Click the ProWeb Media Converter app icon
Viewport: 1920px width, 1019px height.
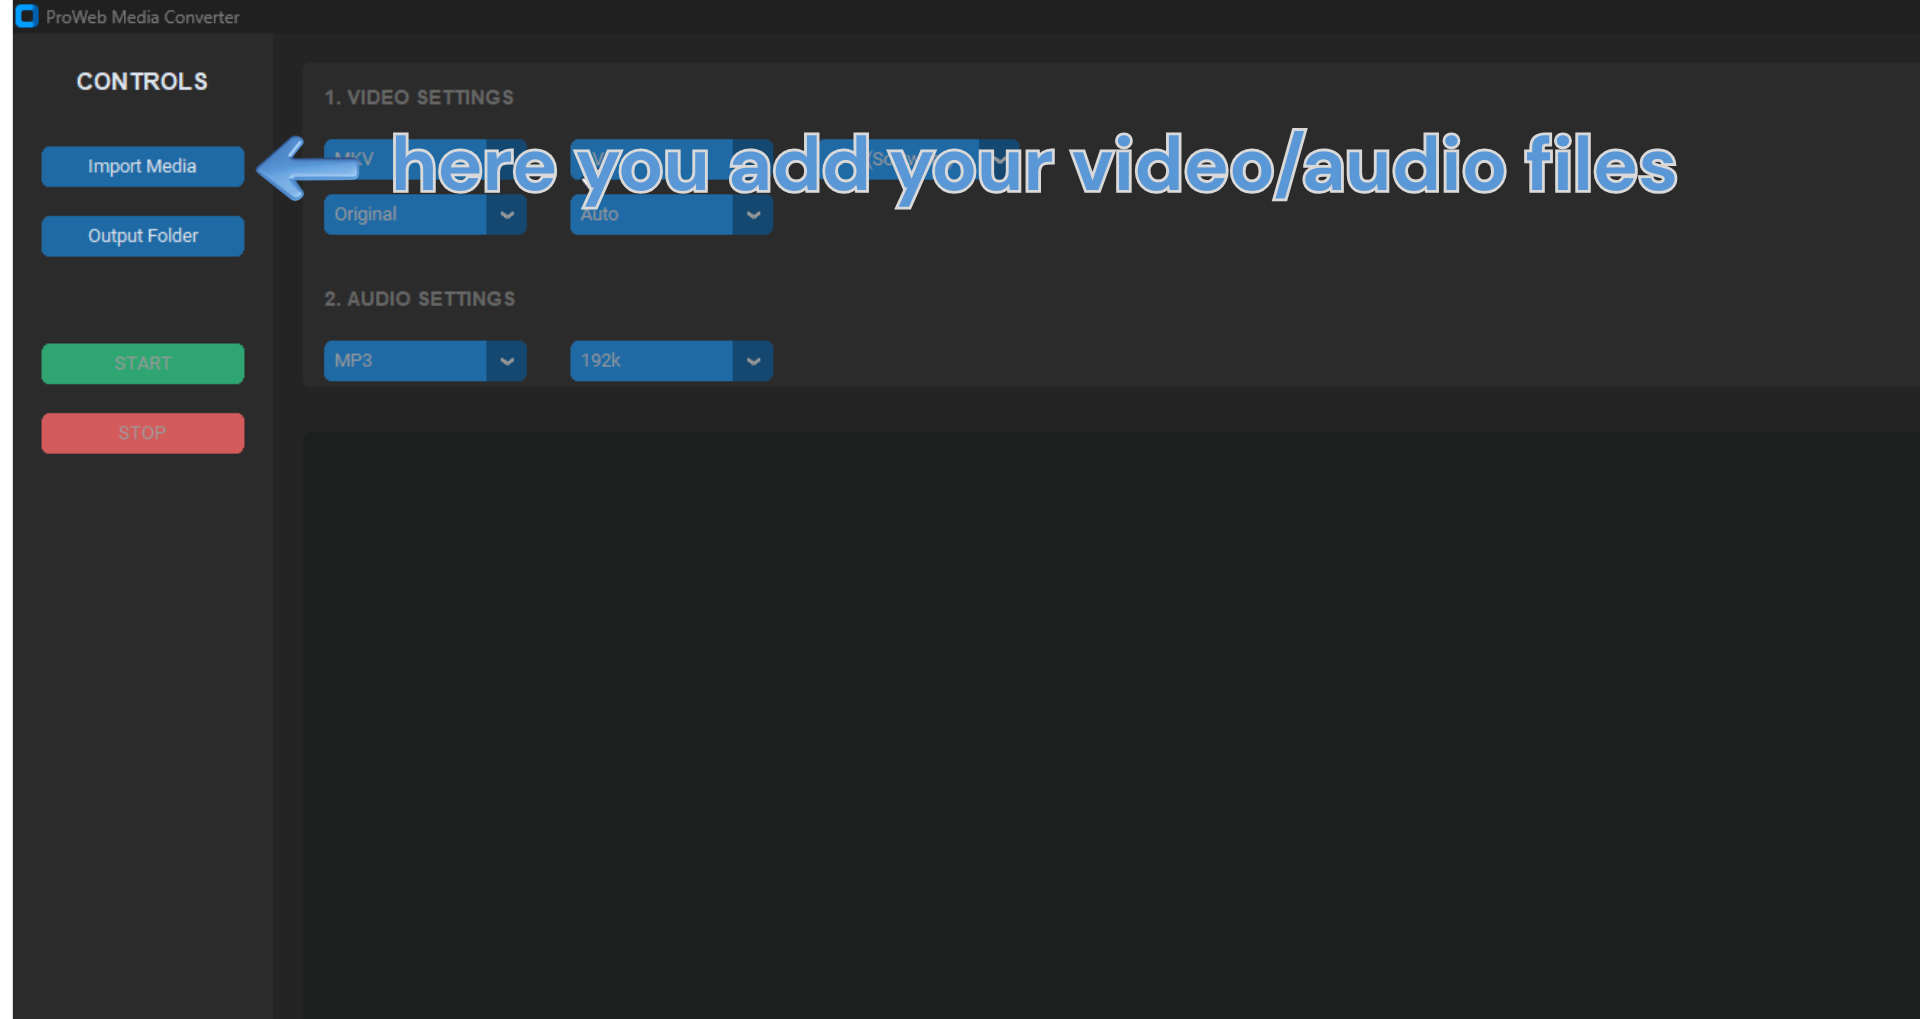tap(26, 16)
